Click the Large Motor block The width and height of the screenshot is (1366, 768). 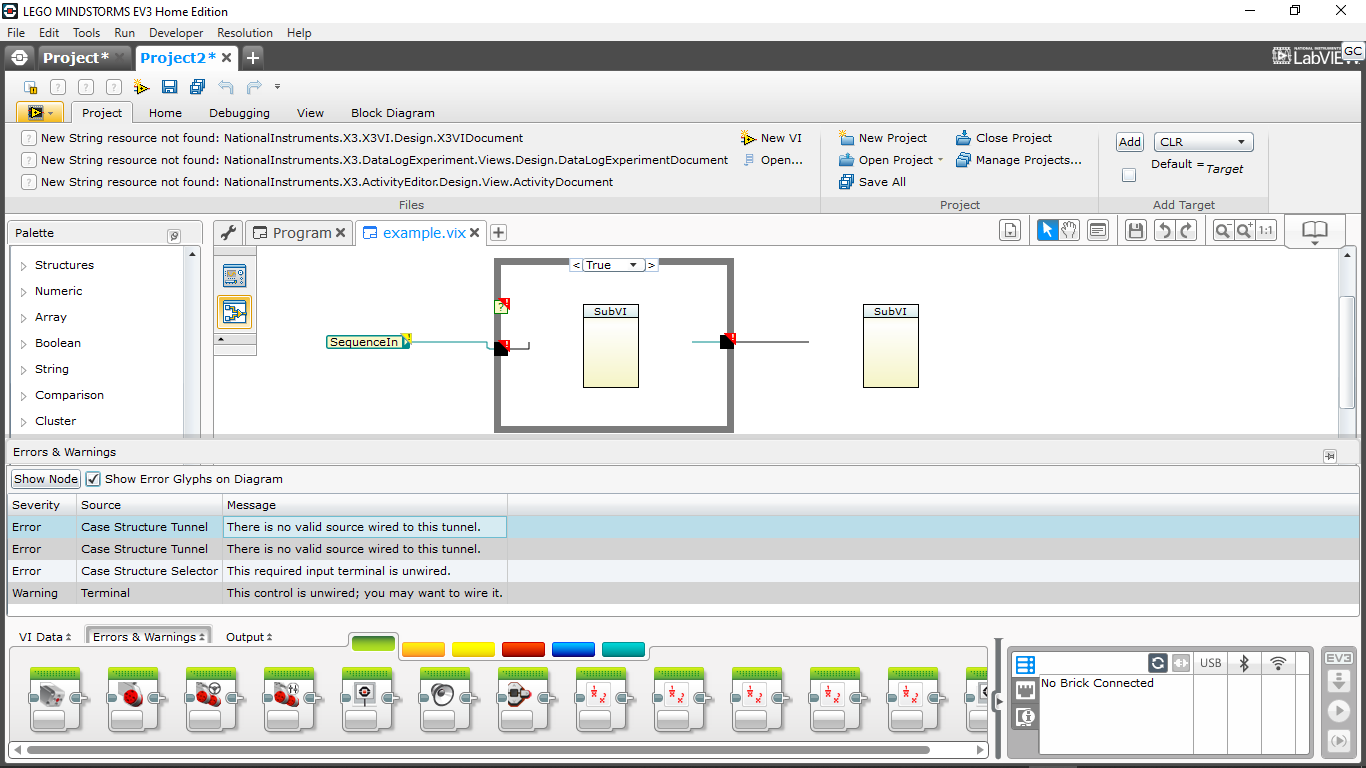pyautogui.click(x=133, y=700)
